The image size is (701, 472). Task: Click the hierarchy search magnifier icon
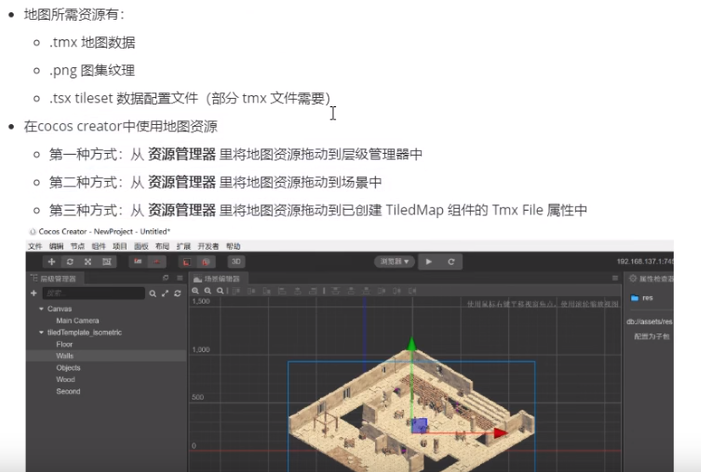153,294
